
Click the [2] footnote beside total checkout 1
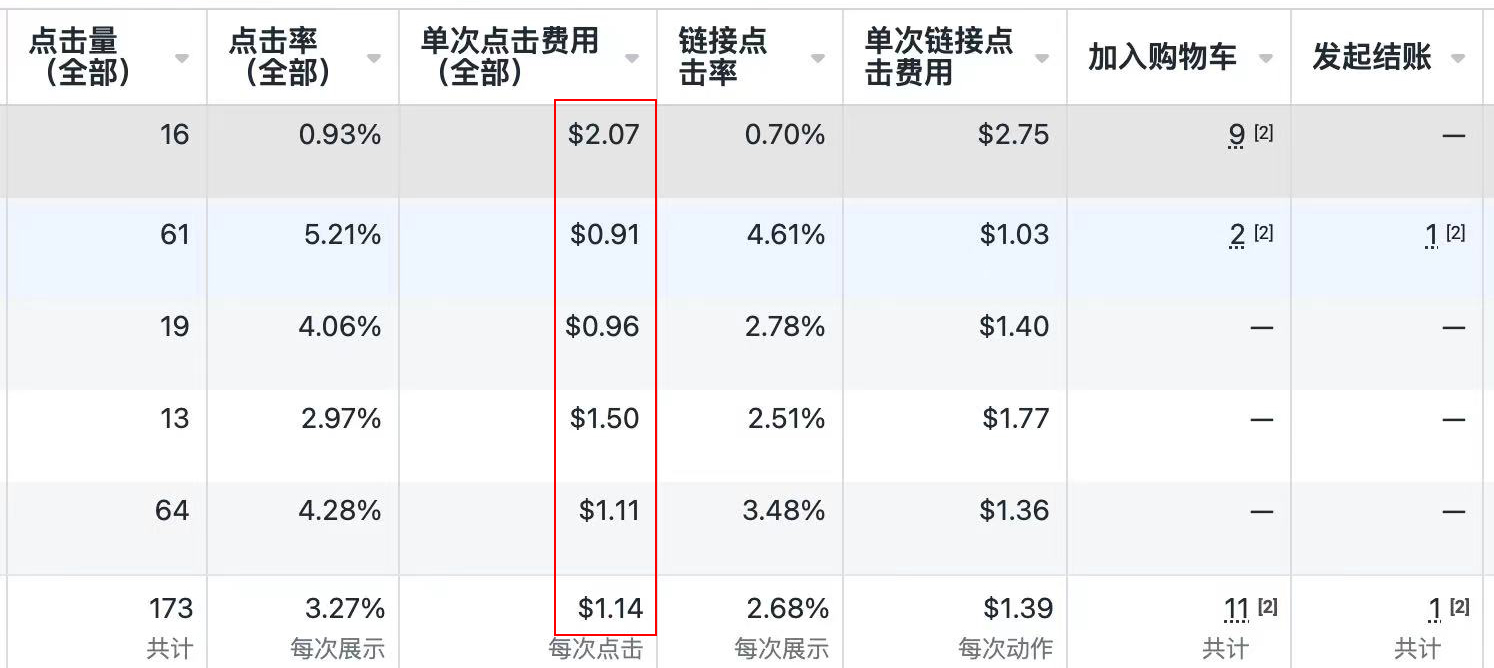(x=1459, y=606)
